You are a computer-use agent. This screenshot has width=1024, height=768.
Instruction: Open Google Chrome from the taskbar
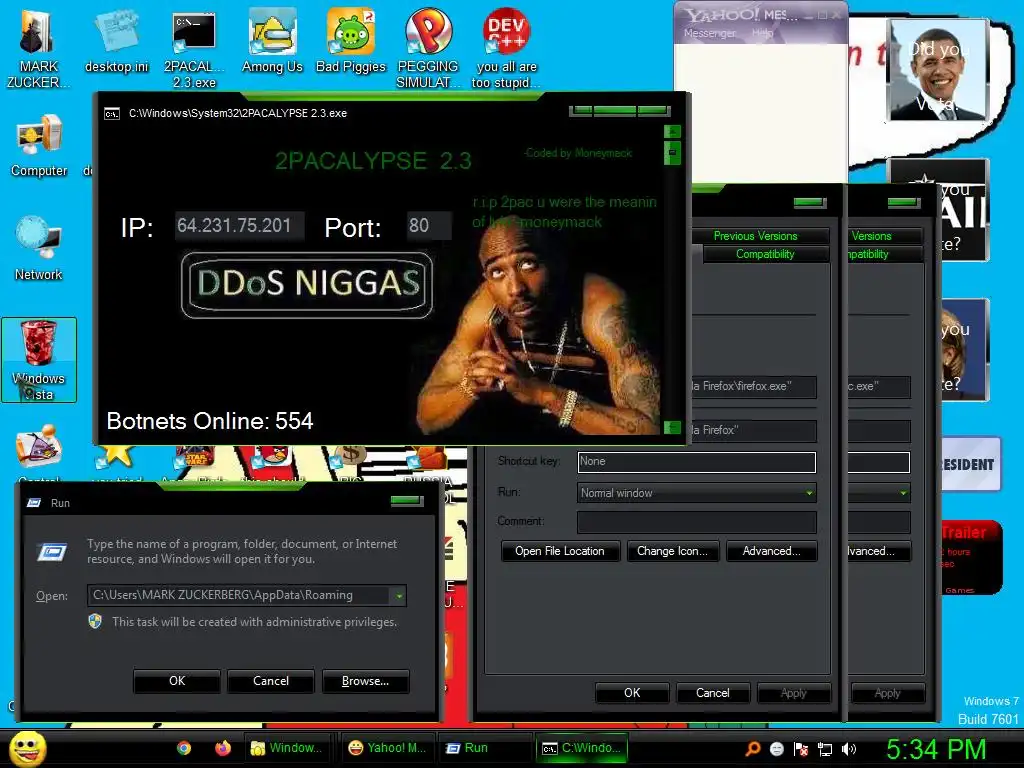[x=184, y=748]
